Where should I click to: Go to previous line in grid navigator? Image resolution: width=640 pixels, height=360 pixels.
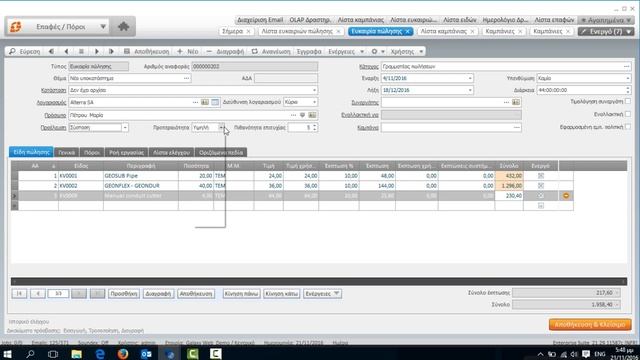coord(38,293)
